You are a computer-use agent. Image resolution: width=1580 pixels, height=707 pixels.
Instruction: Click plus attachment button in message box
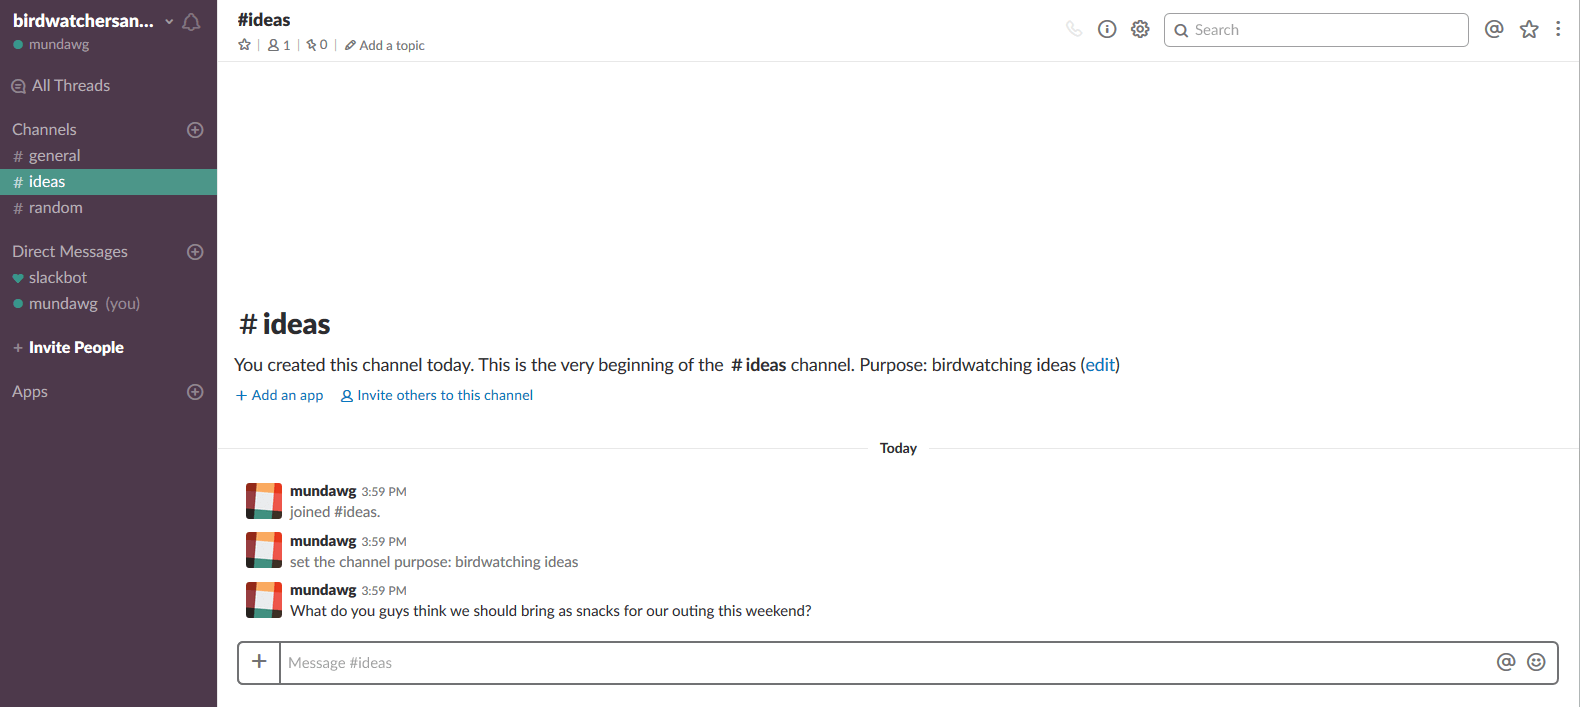click(259, 662)
